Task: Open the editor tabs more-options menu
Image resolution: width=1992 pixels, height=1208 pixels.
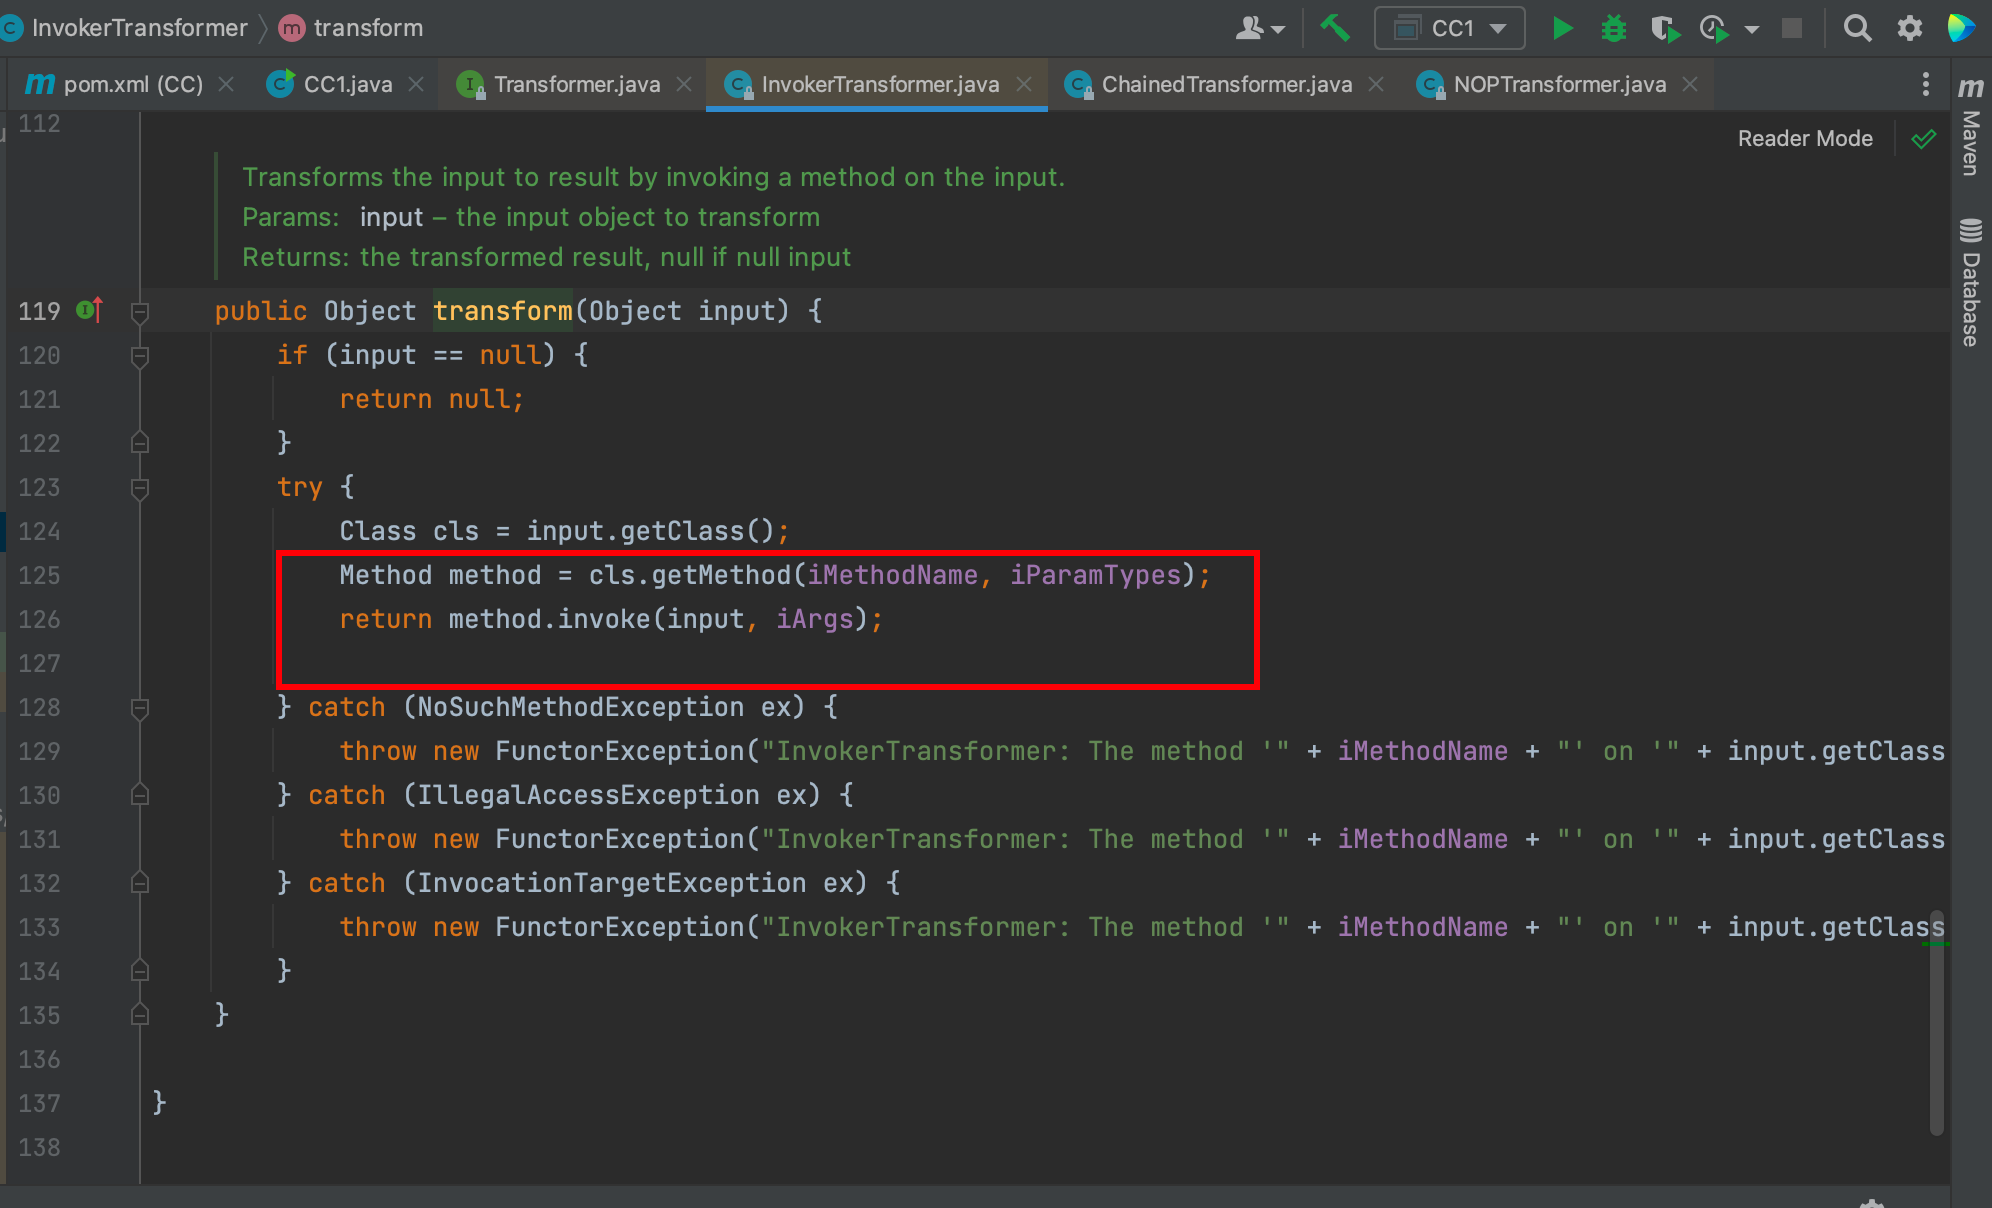Action: (1925, 84)
